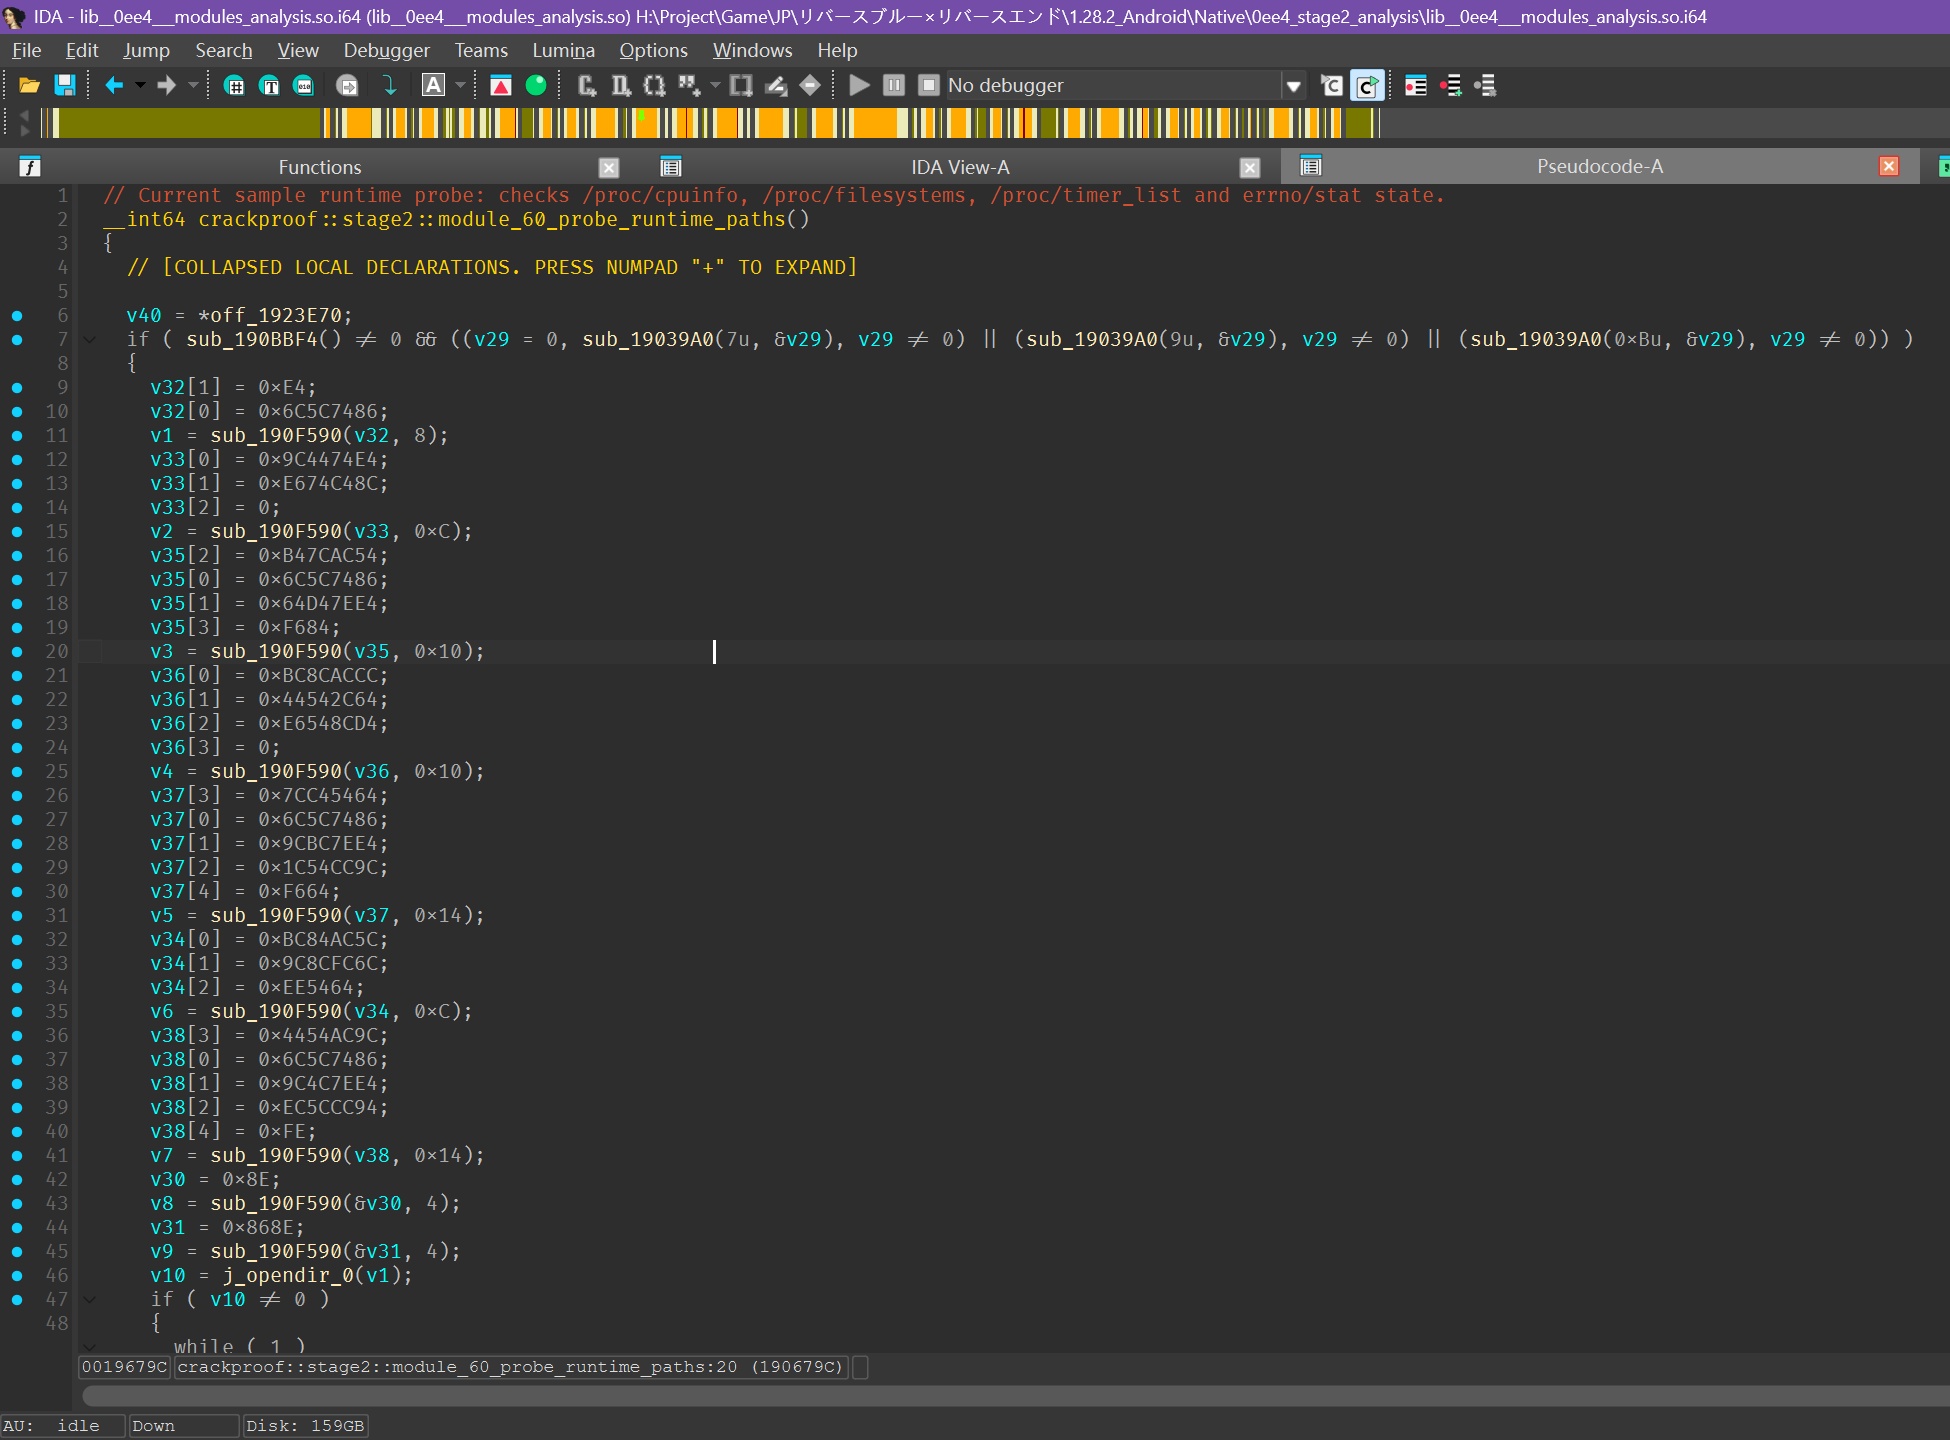
Task: Click the horizontal scrollbar below the pseudocode
Action: click(x=1015, y=1395)
